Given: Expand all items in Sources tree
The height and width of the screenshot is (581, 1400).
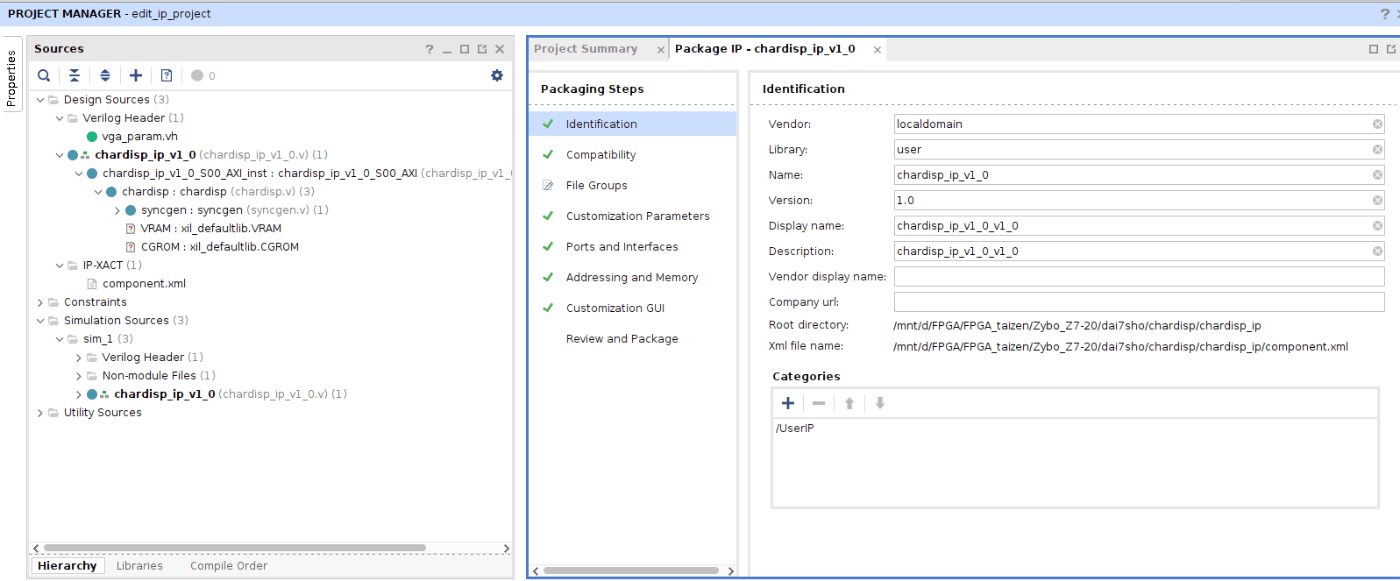Looking at the screenshot, I should click(105, 75).
